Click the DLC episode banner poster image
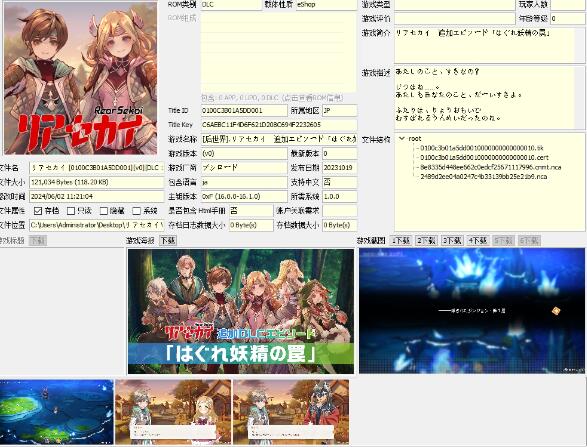 point(241,311)
